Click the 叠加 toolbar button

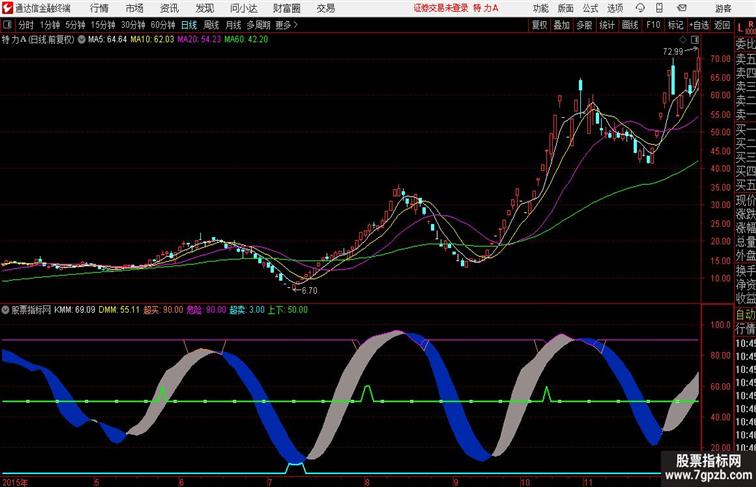(x=562, y=25)
